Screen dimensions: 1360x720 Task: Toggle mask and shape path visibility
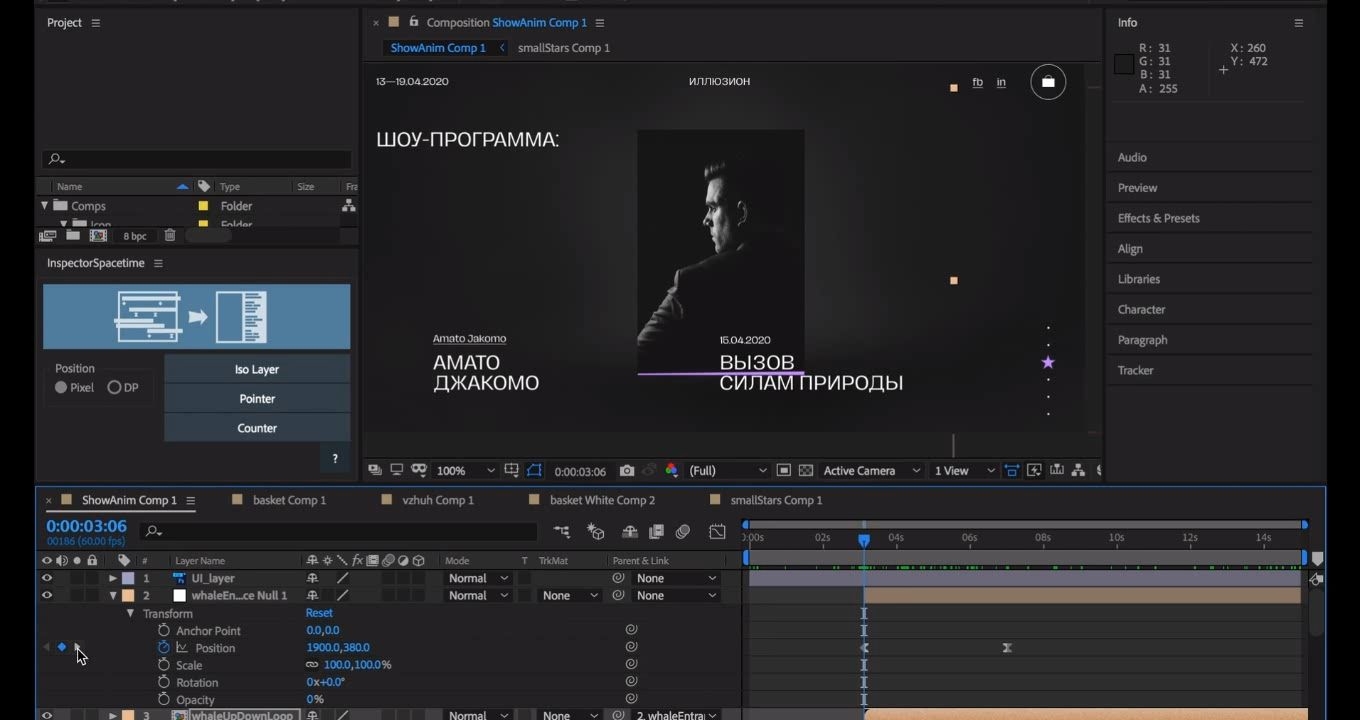click(535, 471)
